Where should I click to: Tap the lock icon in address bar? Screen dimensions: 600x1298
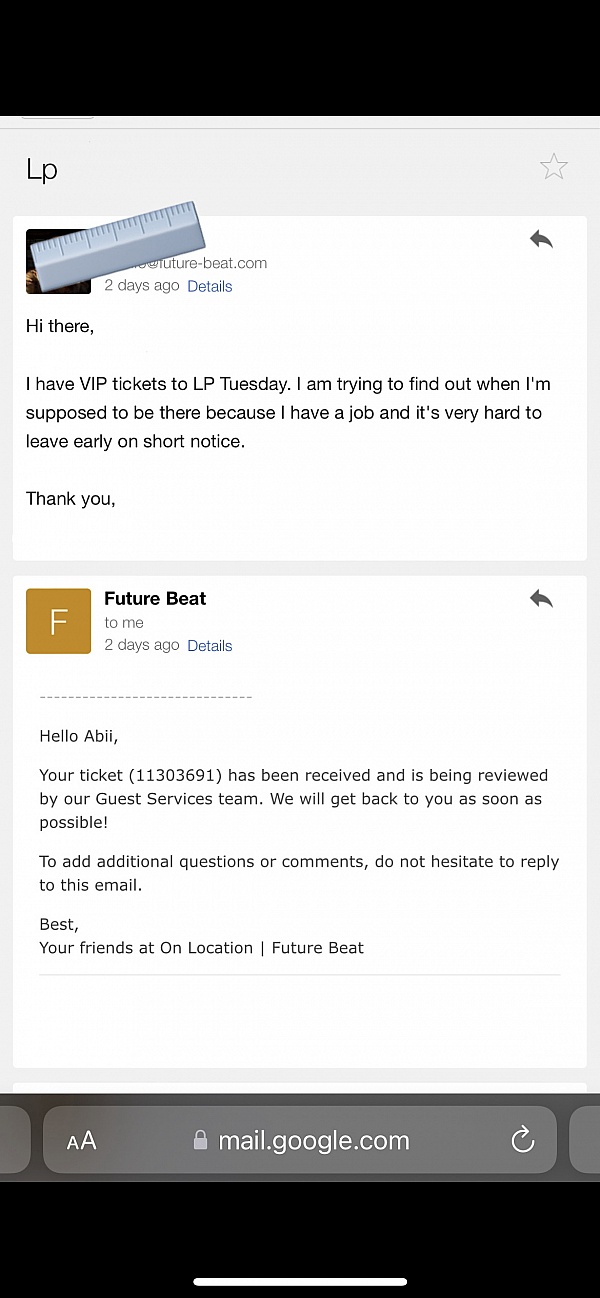click(x=200, y=1141)
